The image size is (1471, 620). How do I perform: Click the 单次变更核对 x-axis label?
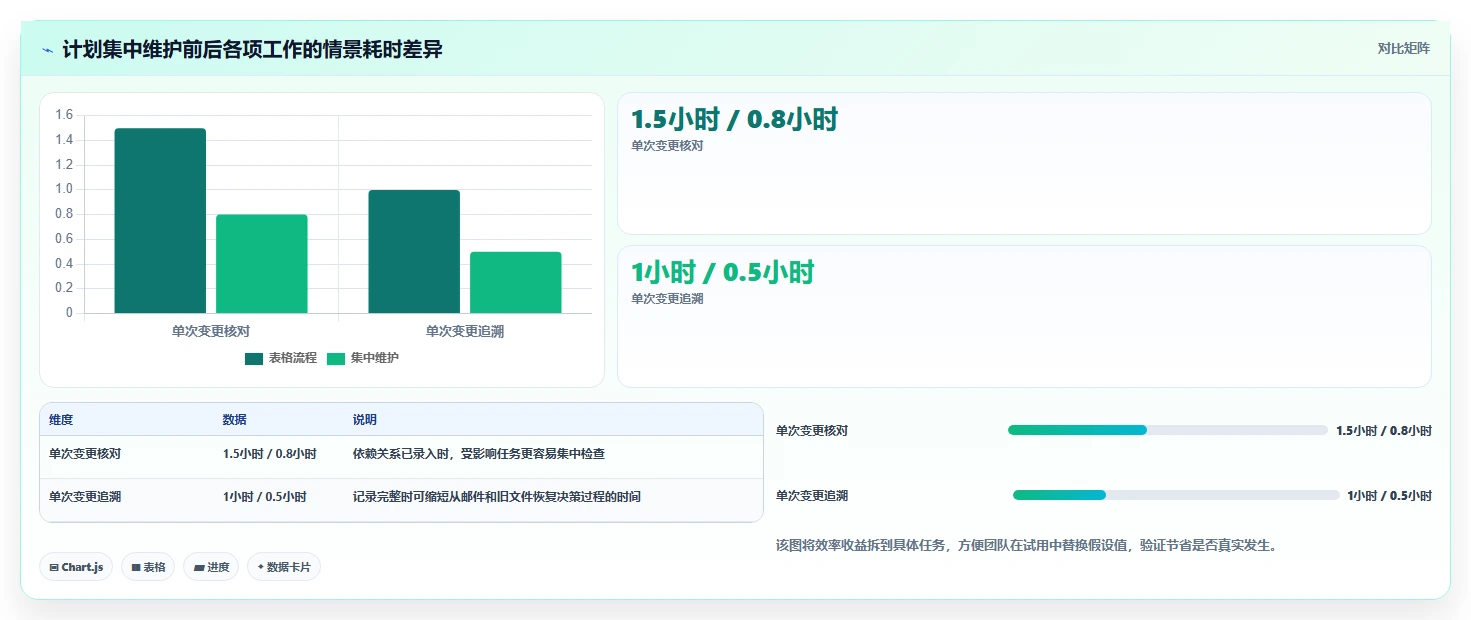point(211,331)
